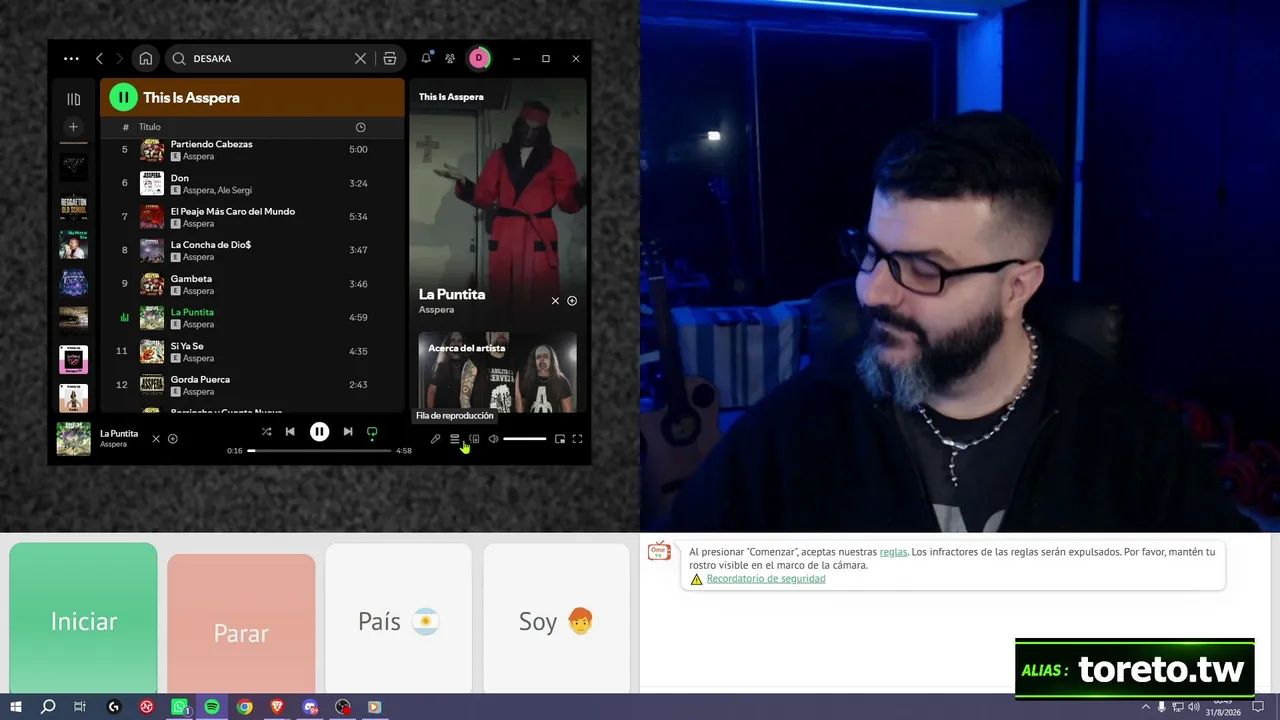The width and height of the screenshot is (1280, 720).
Task: Open Brave browser from the taskbar
Action: click(x=277, y=707)
